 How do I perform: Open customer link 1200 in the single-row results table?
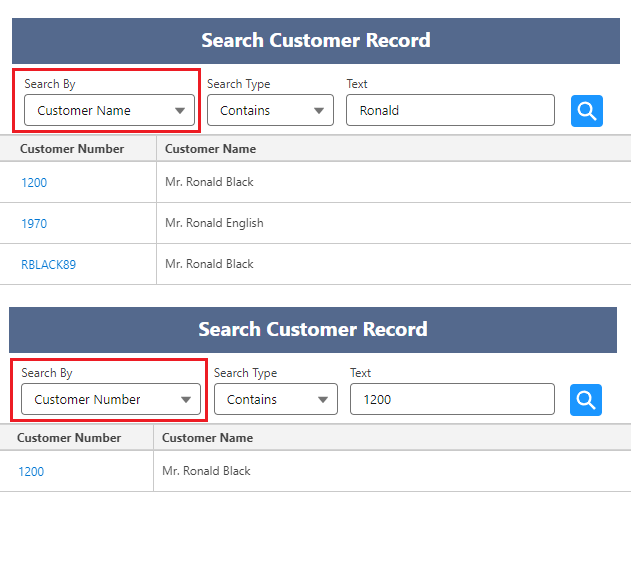[31, 472]
